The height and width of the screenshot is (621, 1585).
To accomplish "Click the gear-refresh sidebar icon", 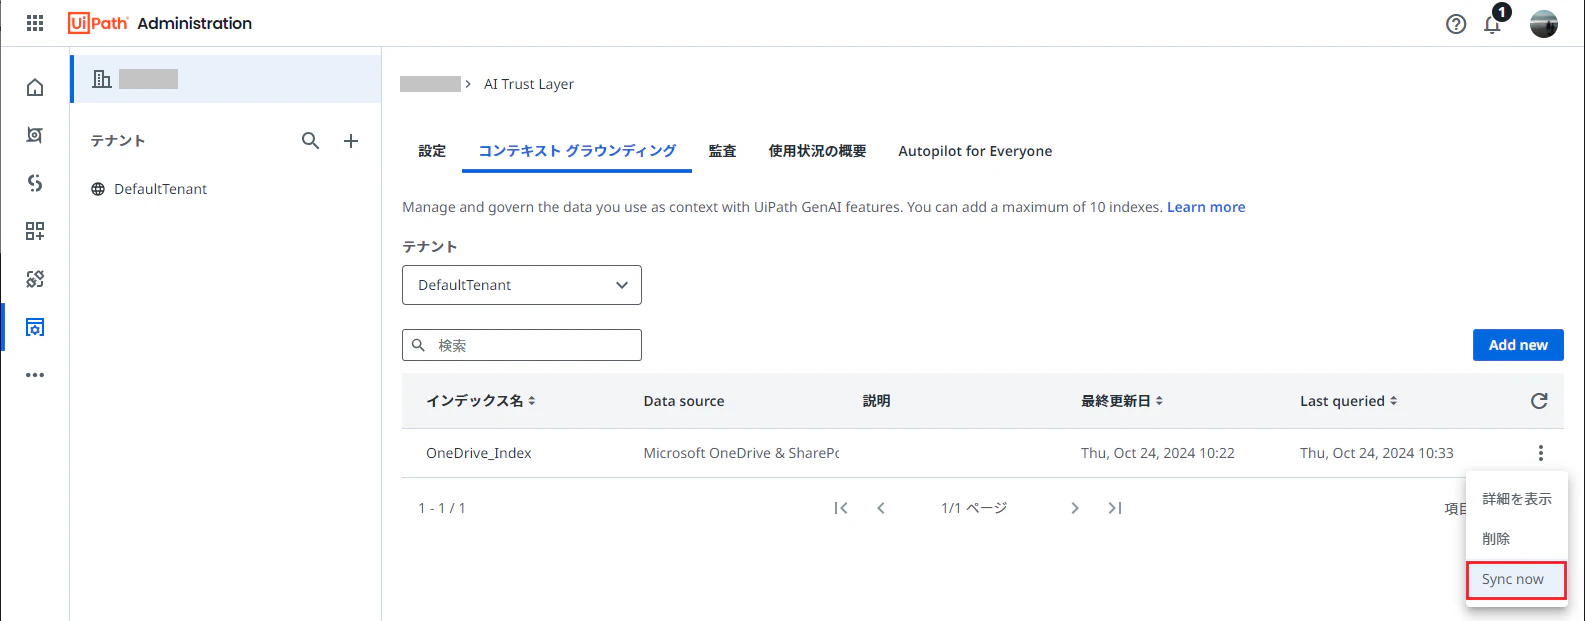I will coord(35,279).
